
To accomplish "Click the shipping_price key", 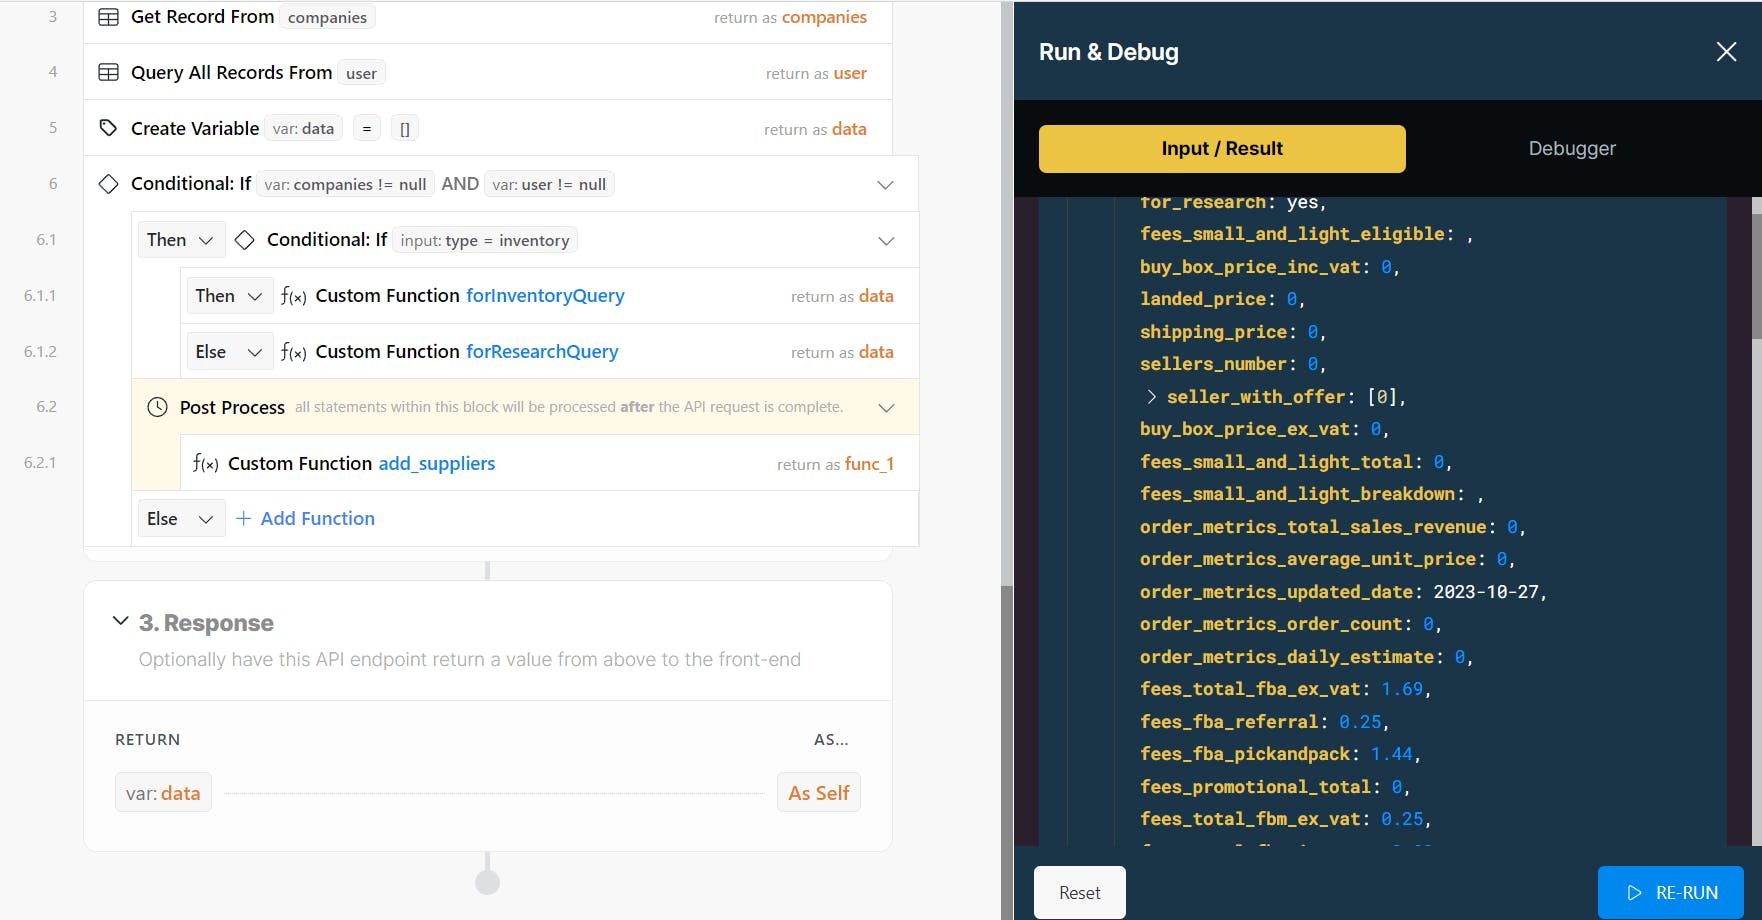I will coord(1213,332).
